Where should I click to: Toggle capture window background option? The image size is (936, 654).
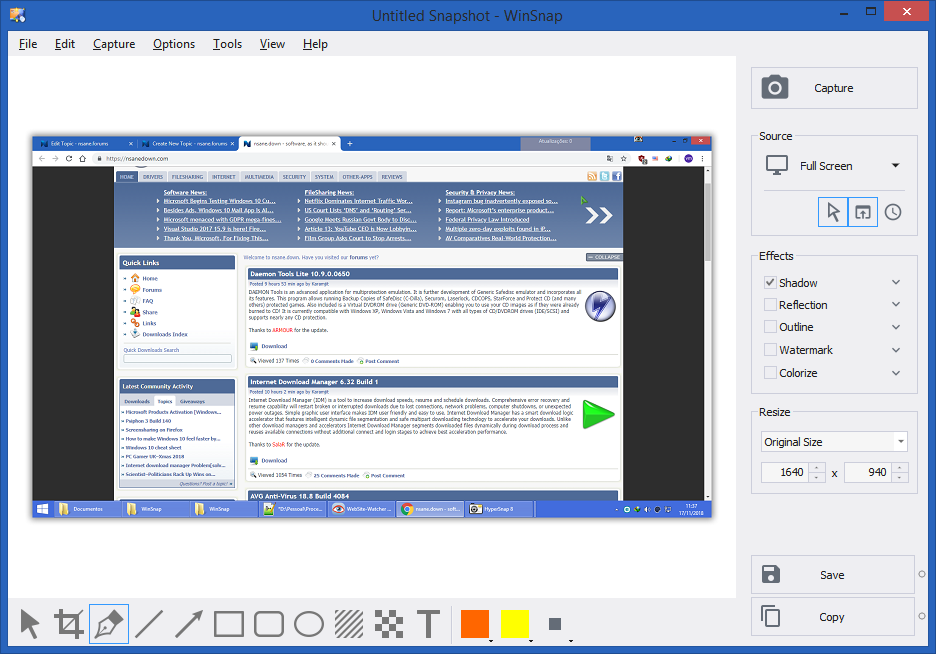tap(863, 212)
